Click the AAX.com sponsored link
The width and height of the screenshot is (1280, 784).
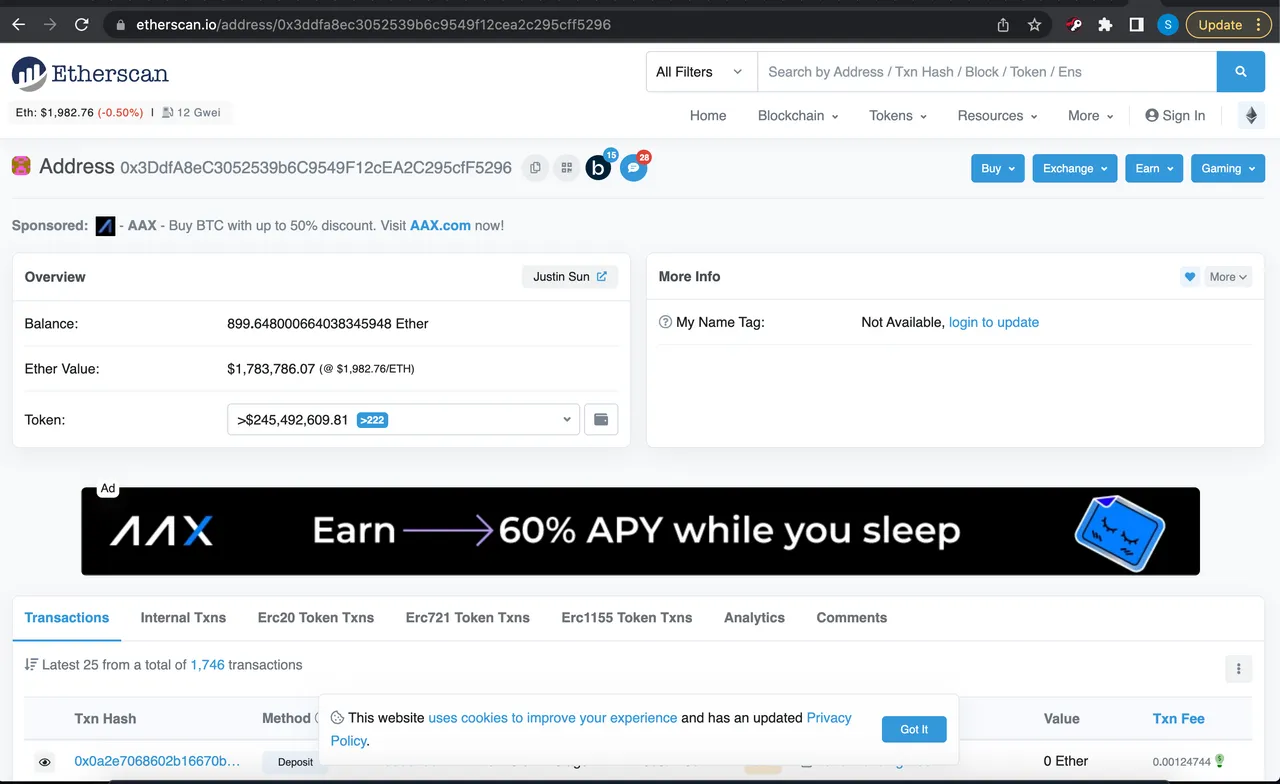click(x=440, y=226)
